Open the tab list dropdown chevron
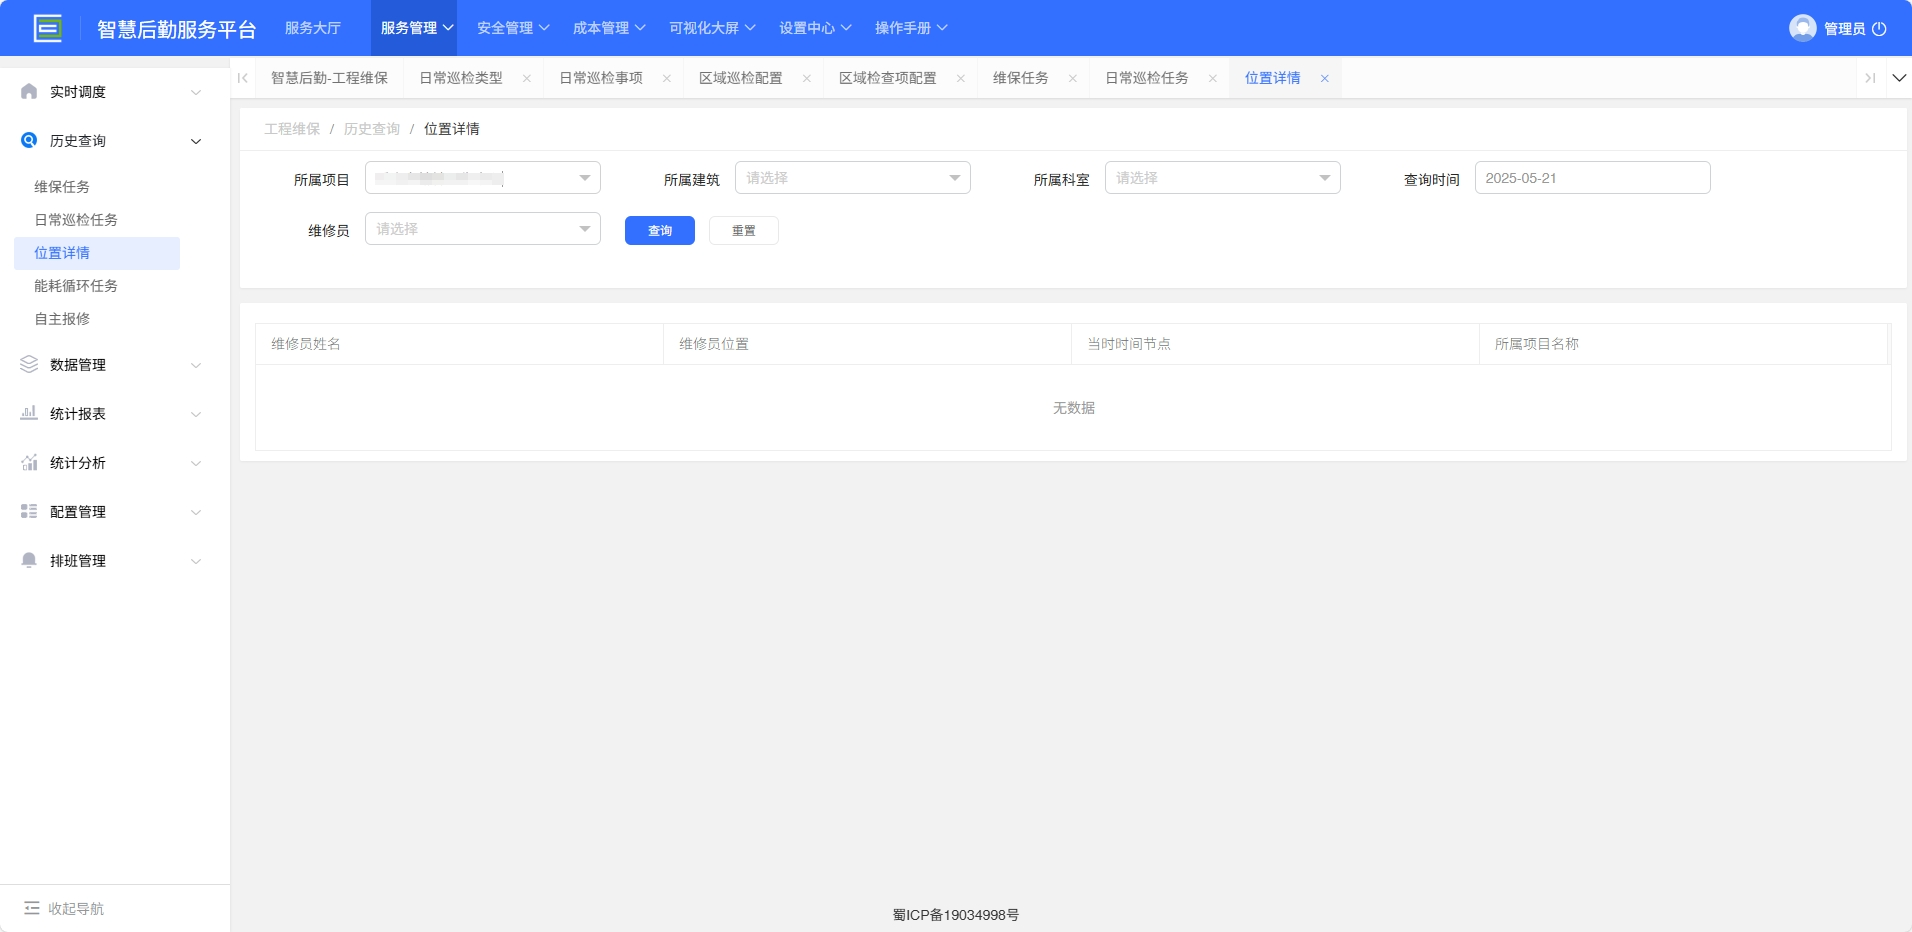Image resolution: width=1912 pixels, height=932 pixels. (x=1899, y=78)
